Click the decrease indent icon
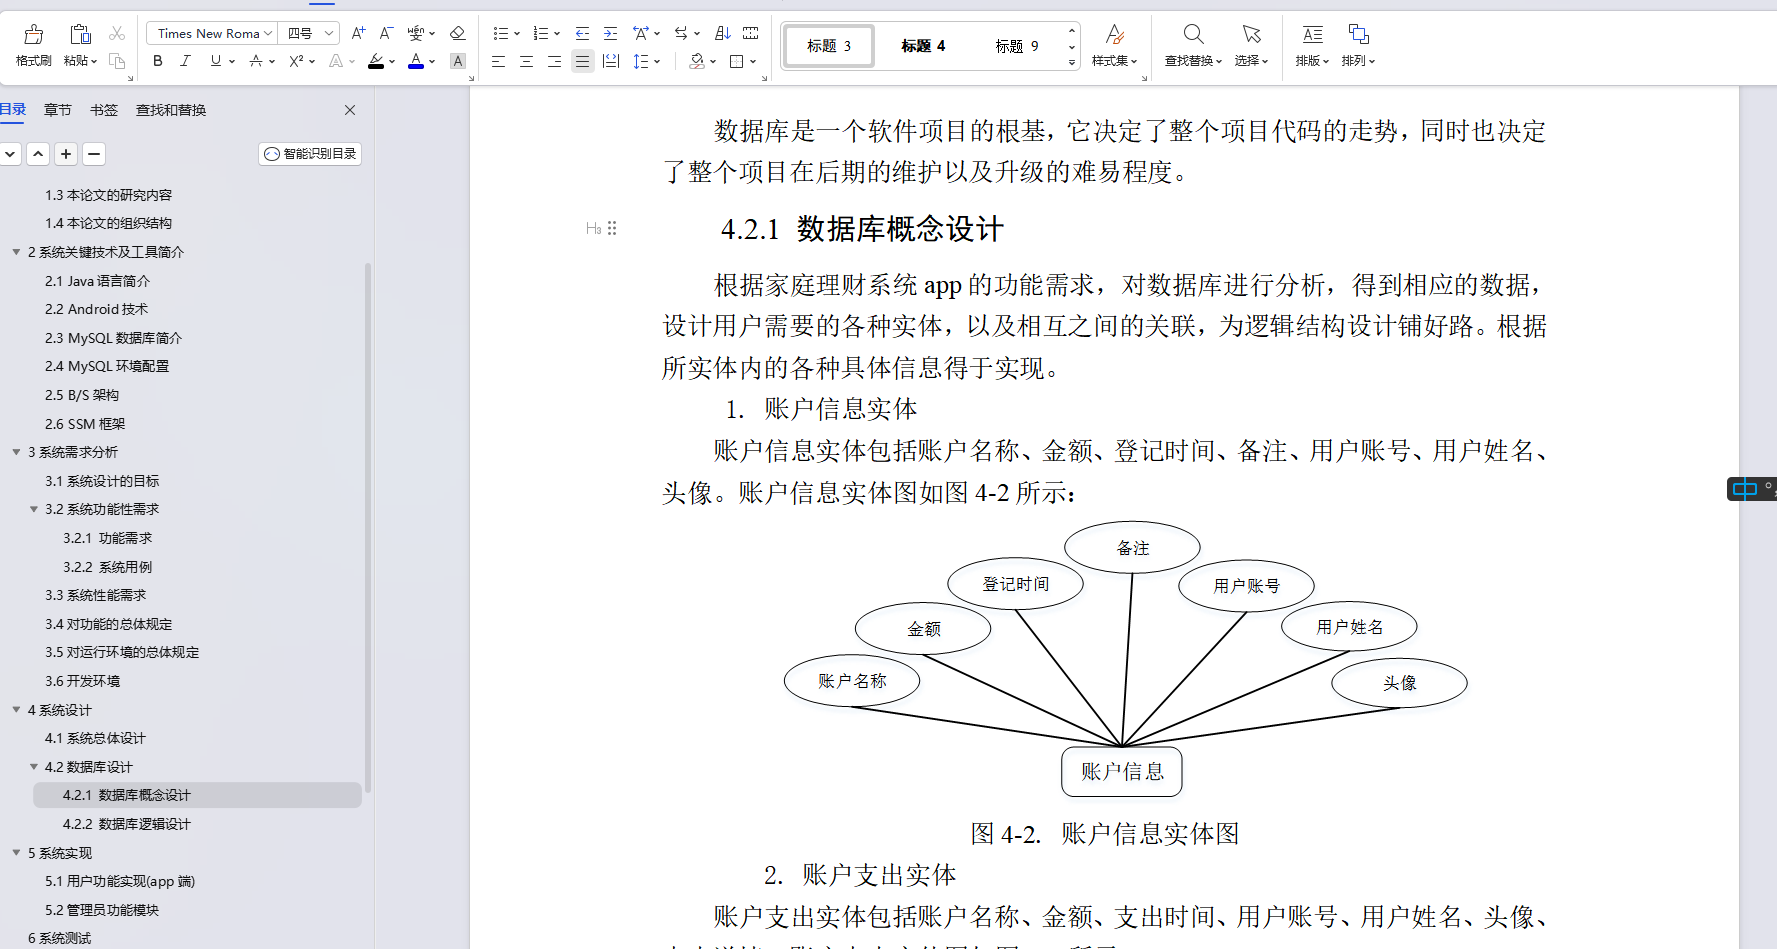The width and height of the screenshot is (1777, 949). [582, 33]
